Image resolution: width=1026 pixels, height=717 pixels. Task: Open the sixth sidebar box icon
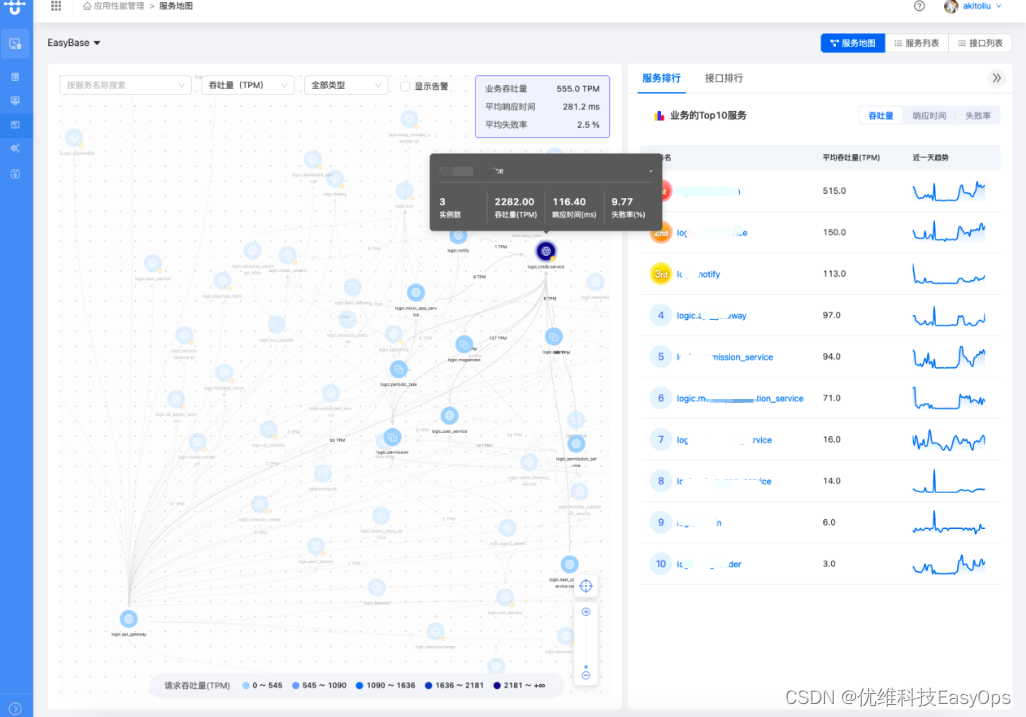(15, 174)
